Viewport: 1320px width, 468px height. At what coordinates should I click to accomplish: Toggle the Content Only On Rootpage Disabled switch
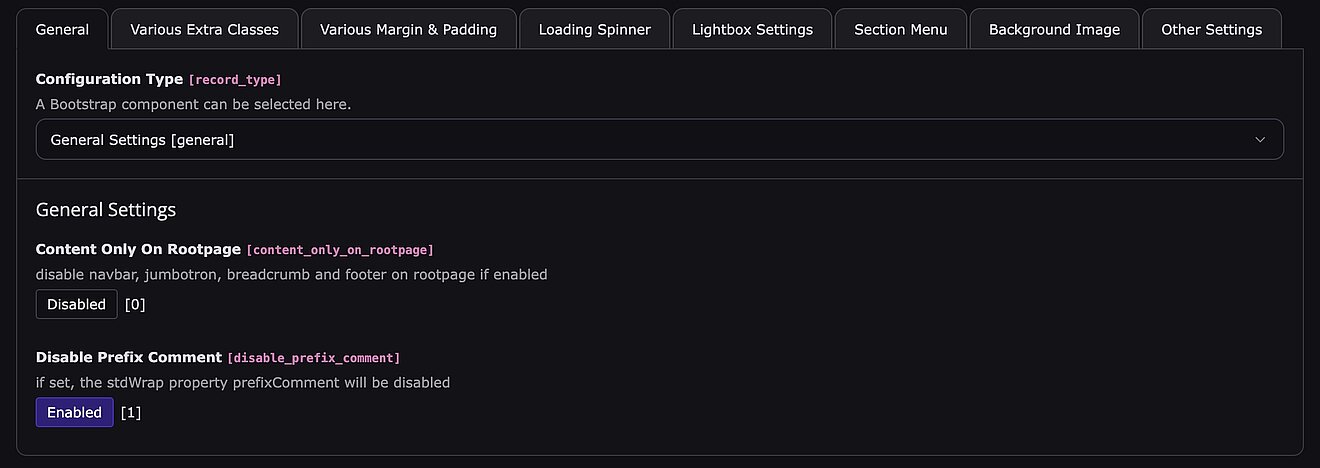(x=76, y=304)
